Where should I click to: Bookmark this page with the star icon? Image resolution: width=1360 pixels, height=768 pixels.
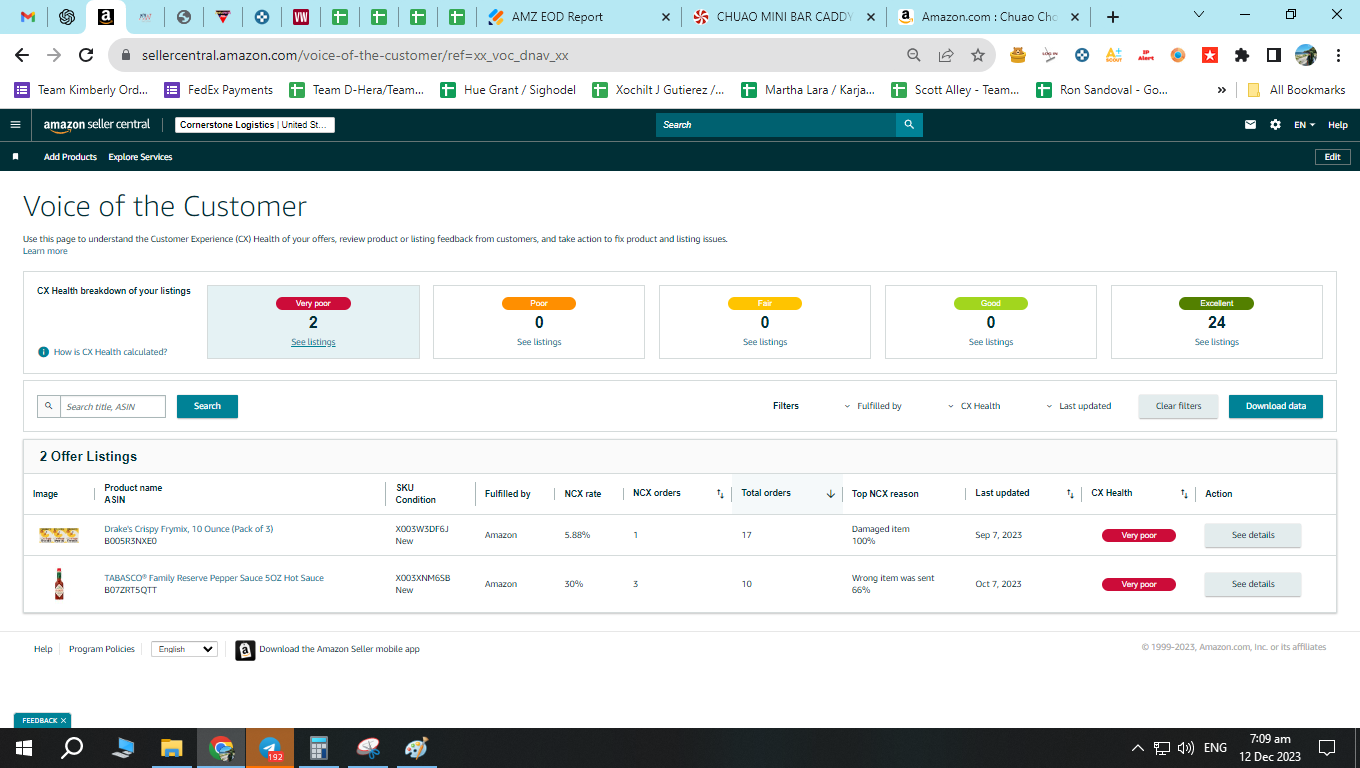978,55
